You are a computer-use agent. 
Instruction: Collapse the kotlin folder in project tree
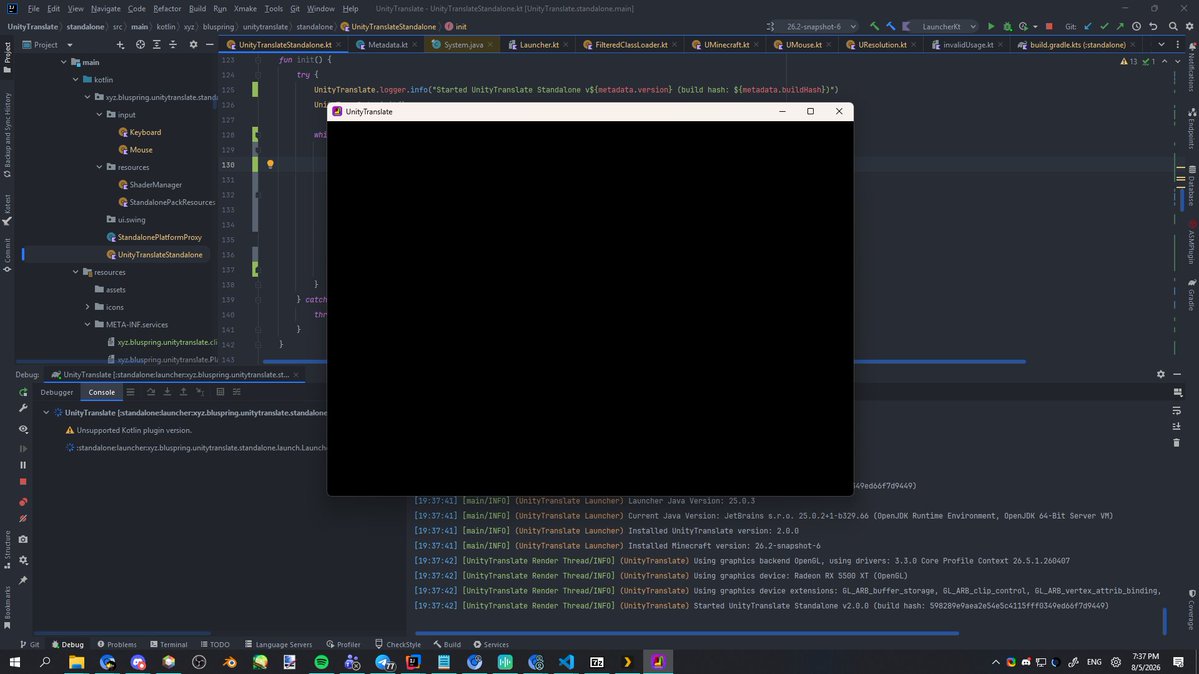click(x=76, y=80)
